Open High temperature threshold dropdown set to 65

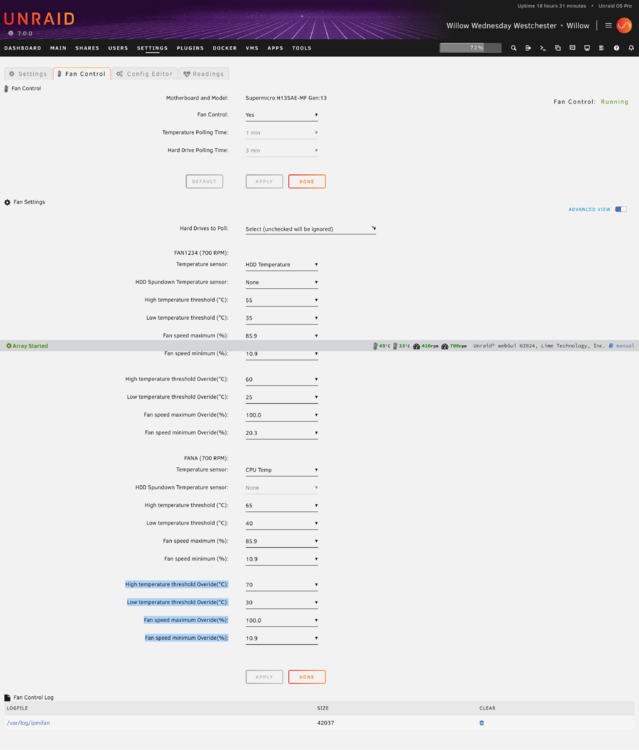tap(282, 506)
